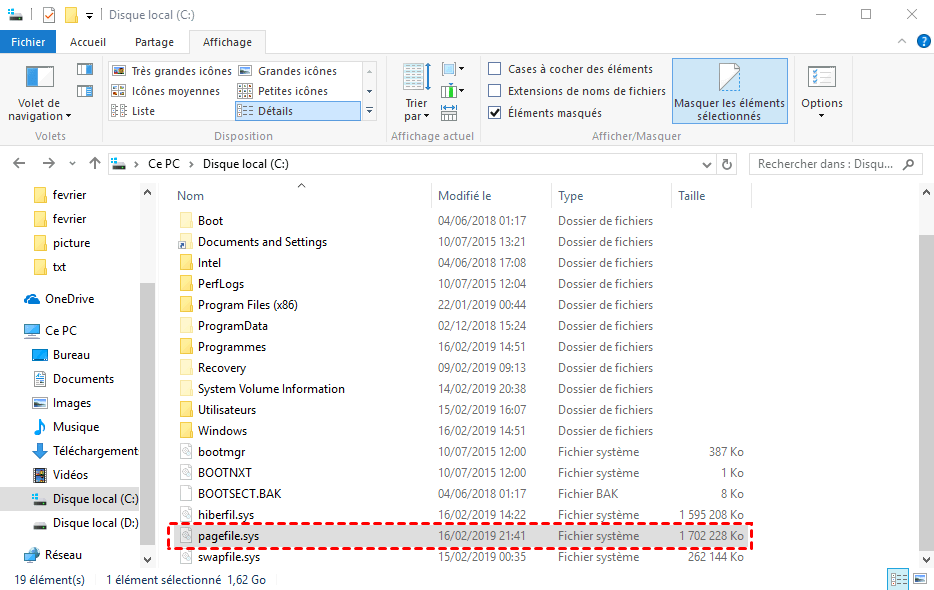Open the quick access toolbar customize arrow
Viewport: 934px width, 590px height.
[89, 16]
